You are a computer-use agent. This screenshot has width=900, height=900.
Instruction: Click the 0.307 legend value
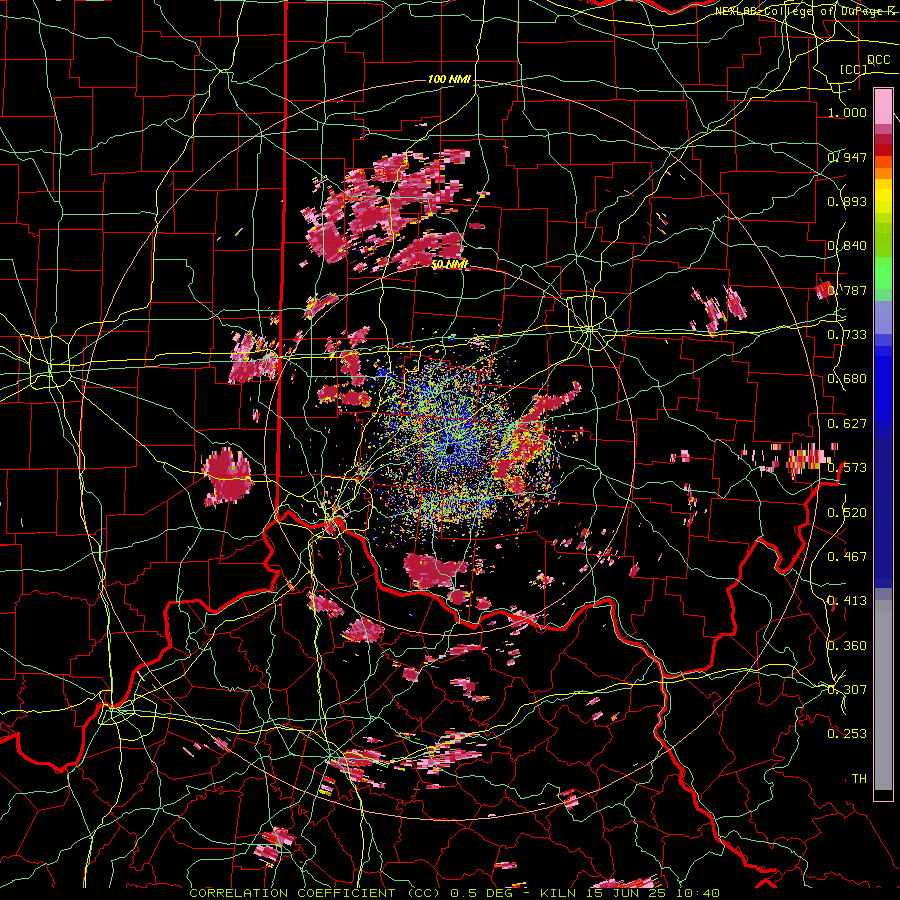coord(847,689)
